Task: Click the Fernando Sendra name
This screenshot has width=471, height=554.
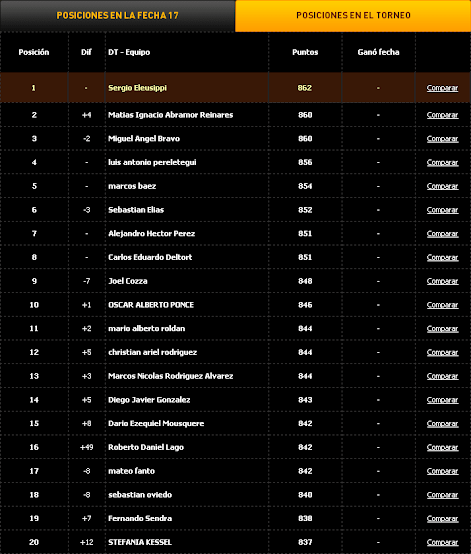Action: 140,518
